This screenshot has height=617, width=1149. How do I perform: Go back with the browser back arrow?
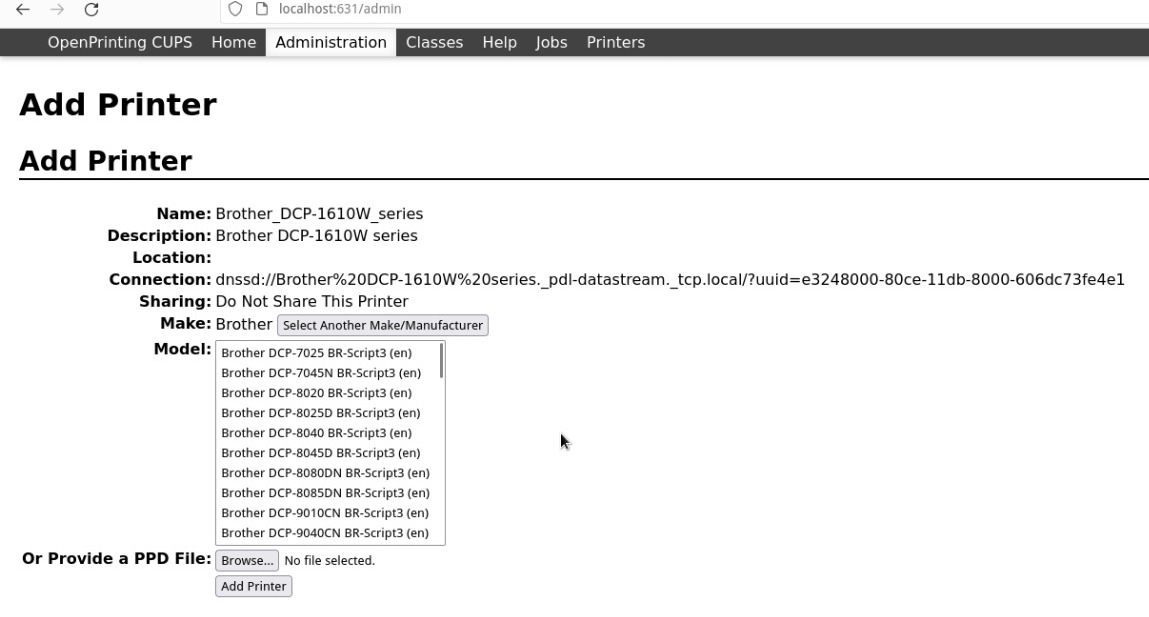(23, 10)
